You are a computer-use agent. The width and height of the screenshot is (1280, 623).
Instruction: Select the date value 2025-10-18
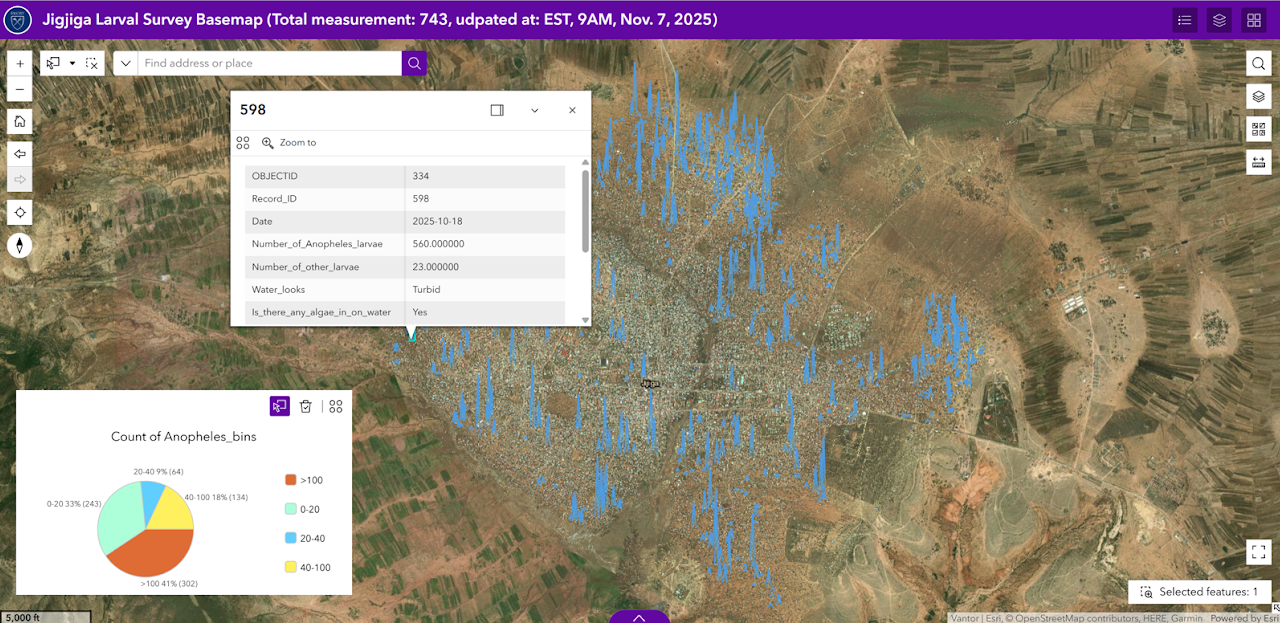click(x=440, y=222)
